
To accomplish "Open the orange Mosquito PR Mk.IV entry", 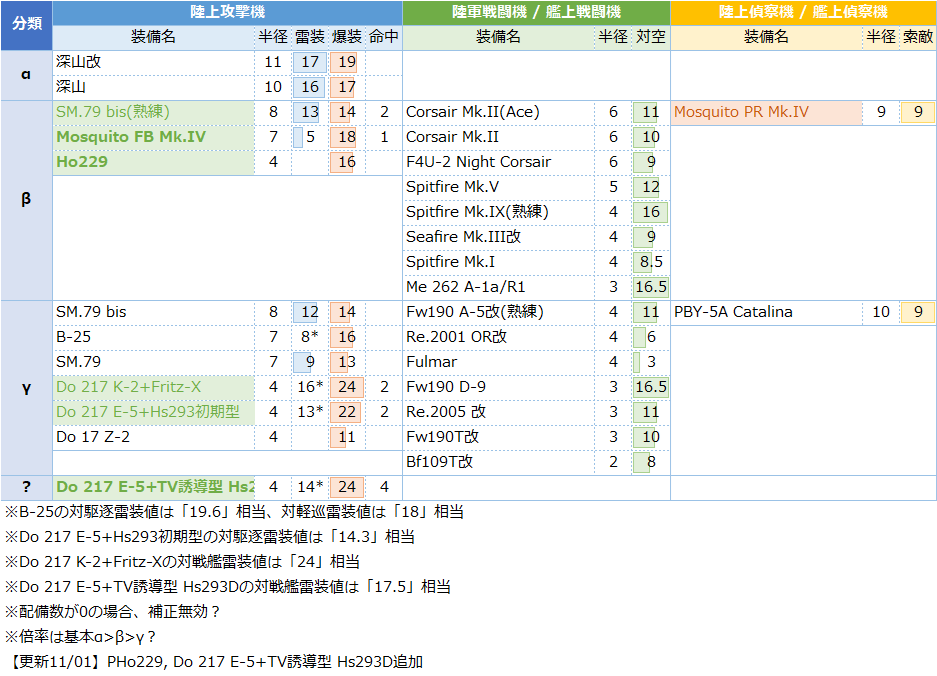I will coord(741,112).
